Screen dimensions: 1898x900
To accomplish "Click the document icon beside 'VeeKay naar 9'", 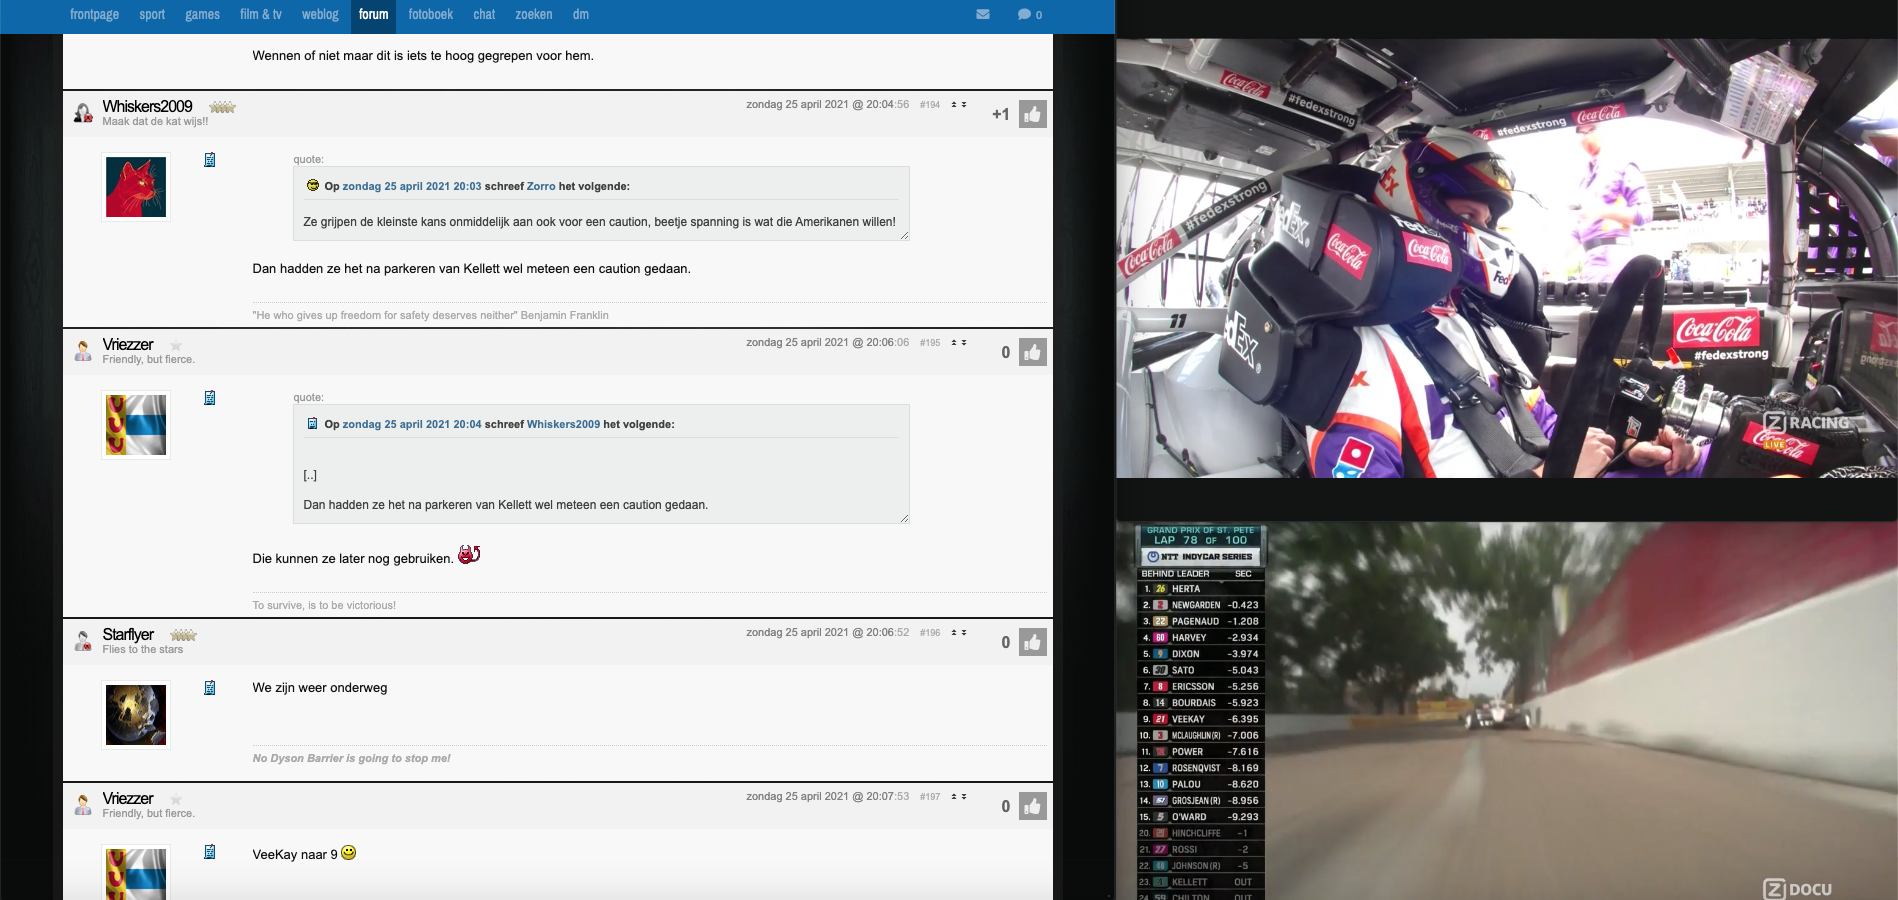I will tap(210, 852).
